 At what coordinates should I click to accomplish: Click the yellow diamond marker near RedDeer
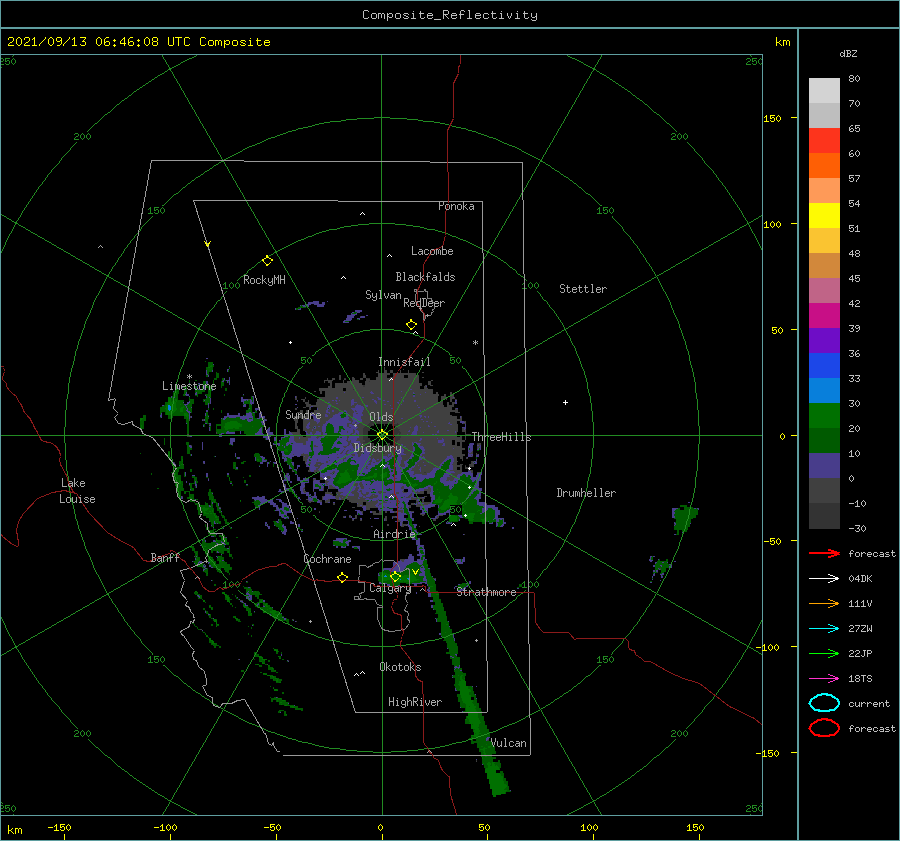click(x=412, y=325)
